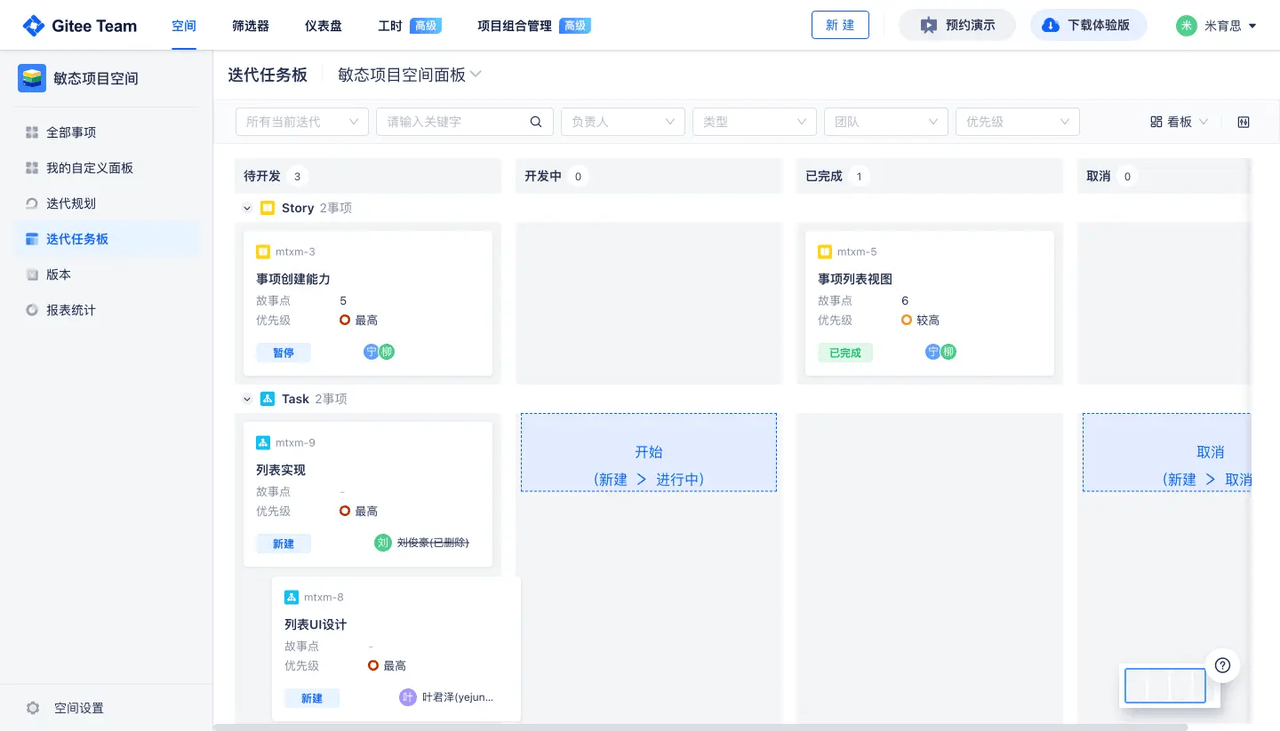Click the 下载体验版 button
Viewport: 1280px width, 731px height.
(x=1087, y=25)
